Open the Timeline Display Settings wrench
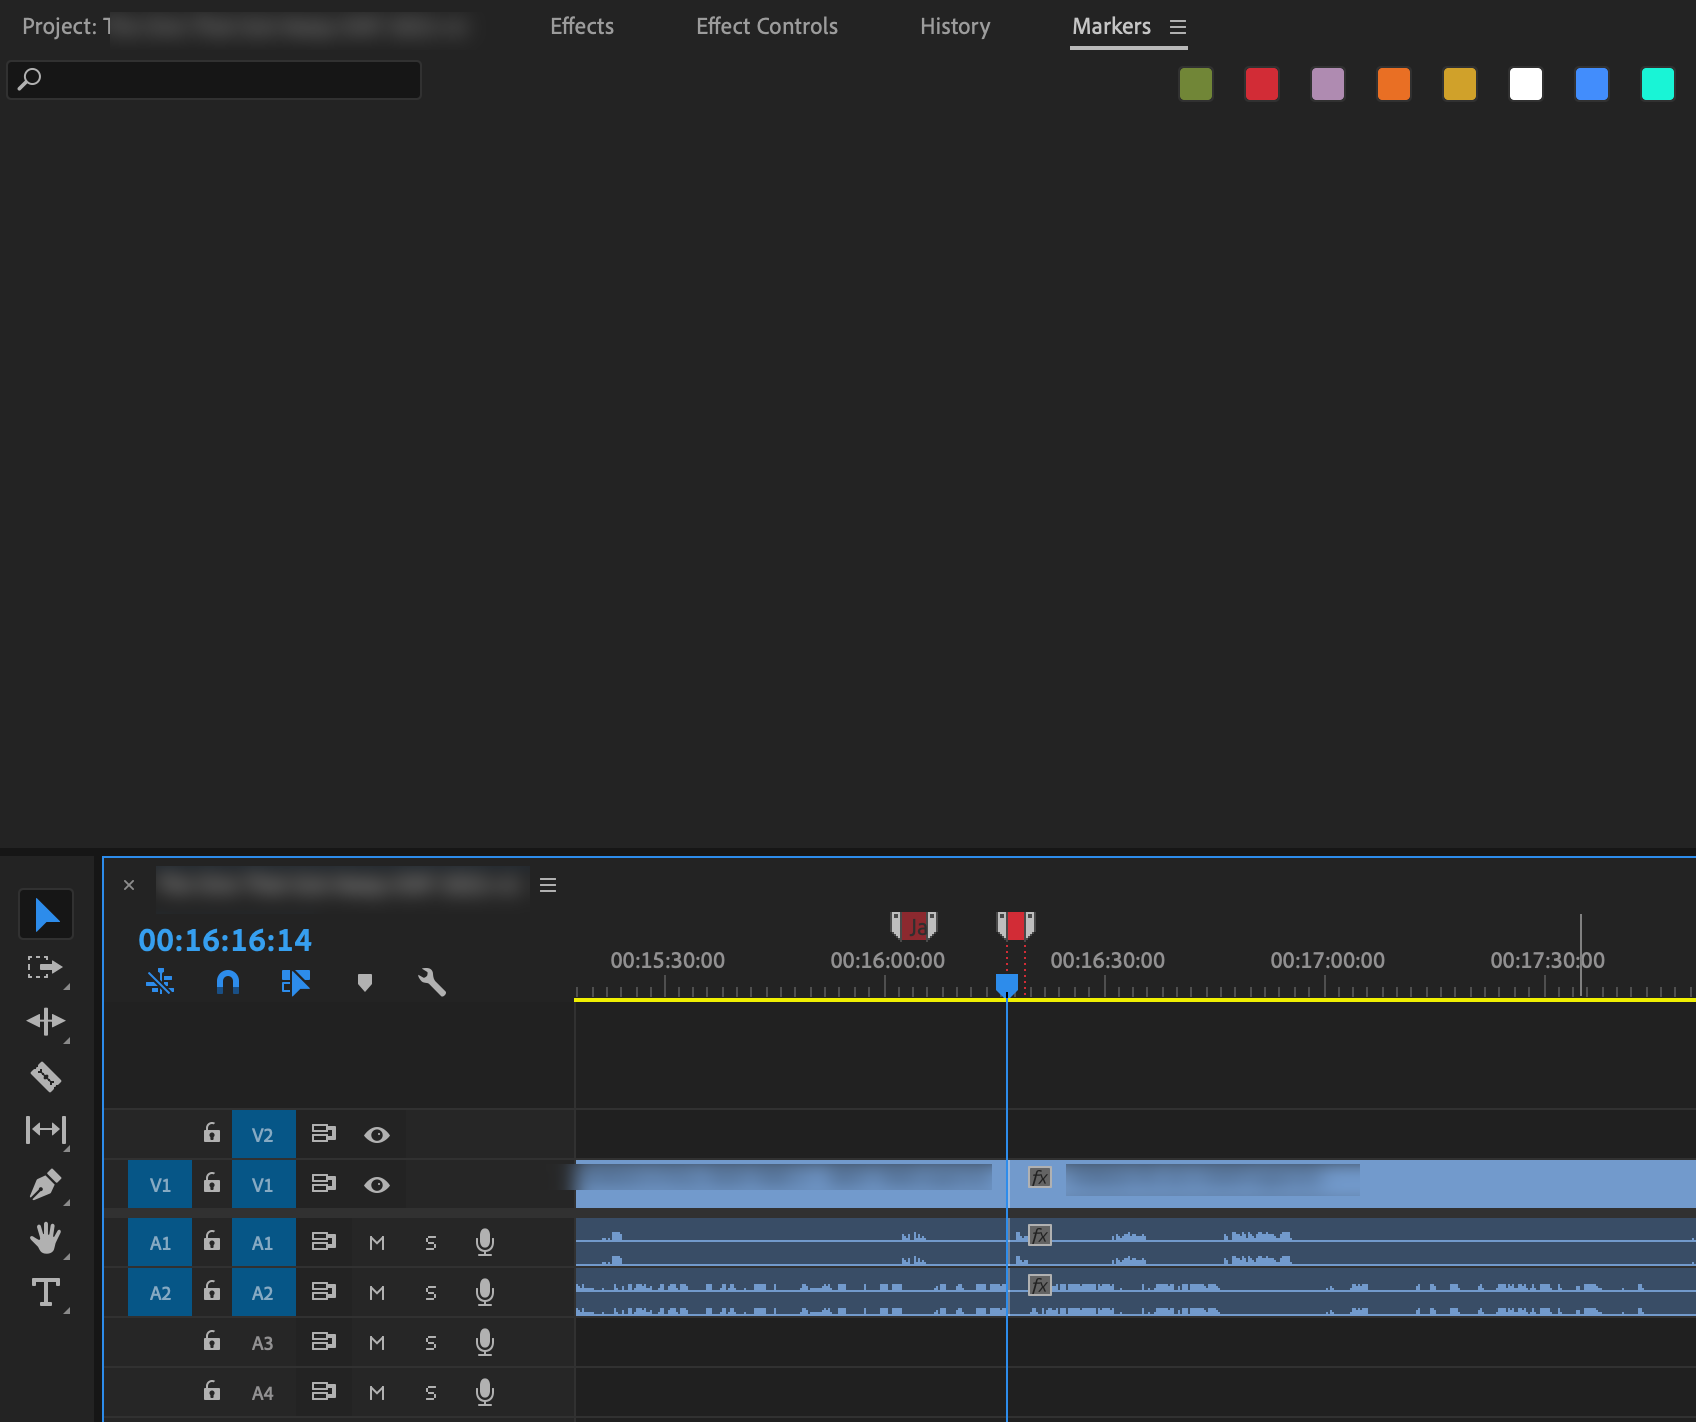The height and width of the screenshot is (1422, 1696). 432,982
